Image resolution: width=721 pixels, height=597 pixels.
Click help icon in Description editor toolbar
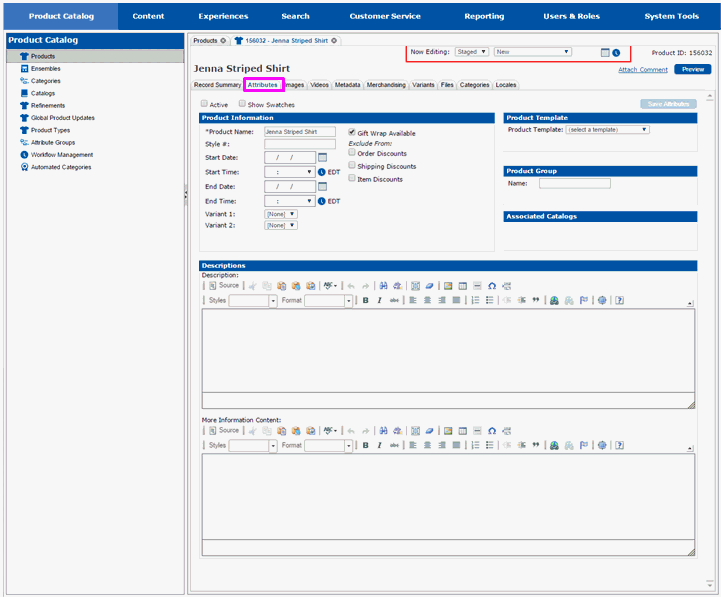click(x=620, y=300)
